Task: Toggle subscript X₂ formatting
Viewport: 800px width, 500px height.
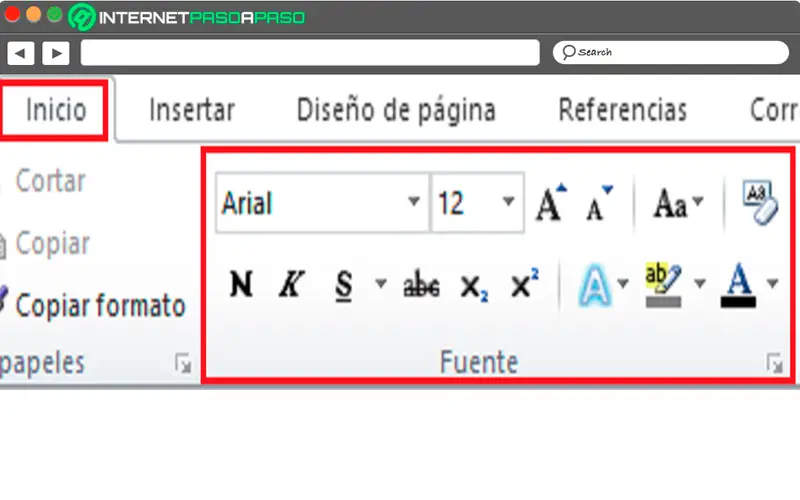Action: point(474,287)
